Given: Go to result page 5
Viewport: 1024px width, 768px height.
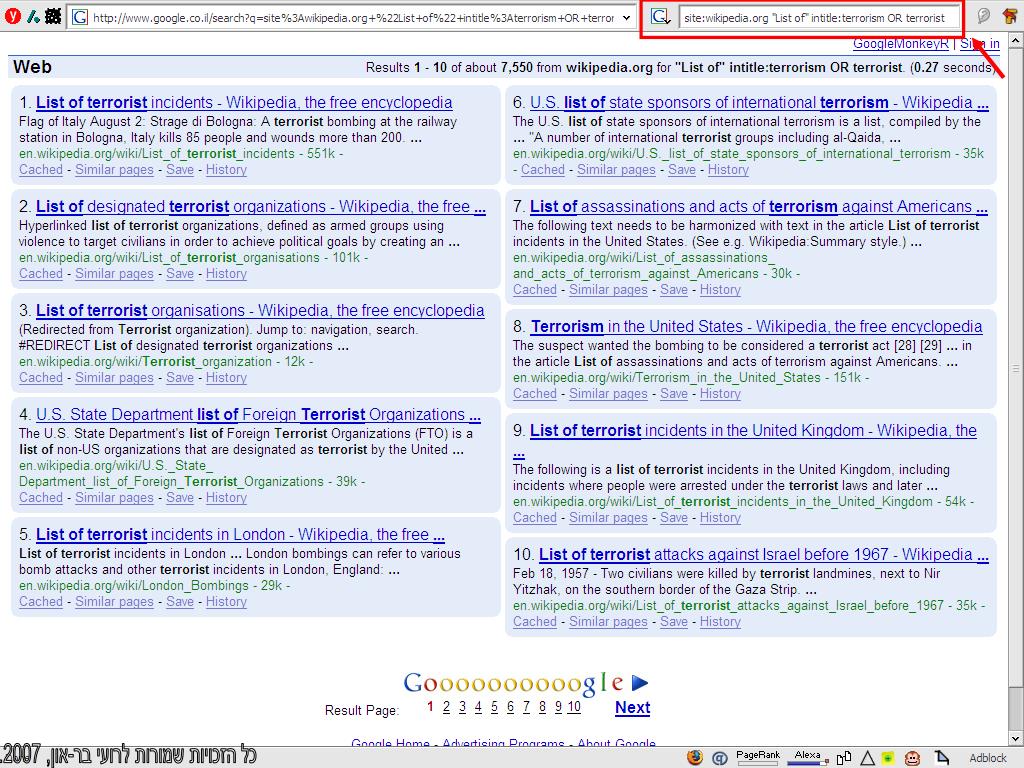Looking at the screenshot, I should 494,707.
